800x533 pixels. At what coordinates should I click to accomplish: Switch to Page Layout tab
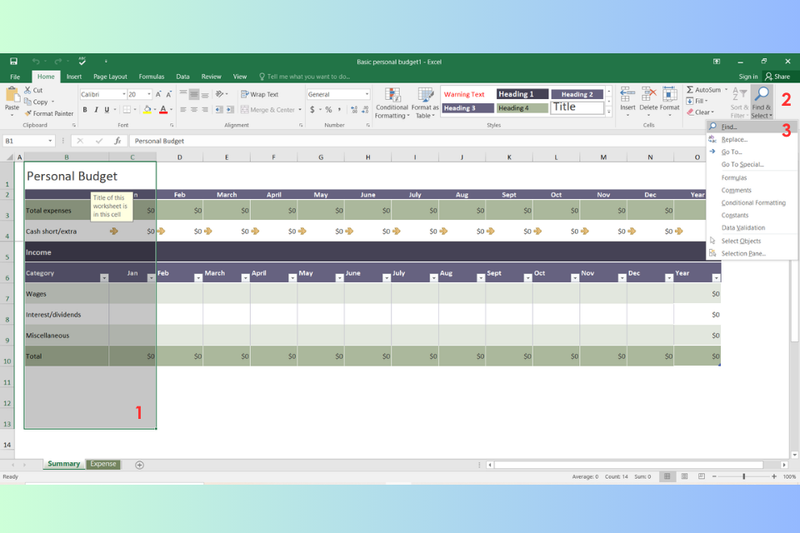(x=110, y=77)
